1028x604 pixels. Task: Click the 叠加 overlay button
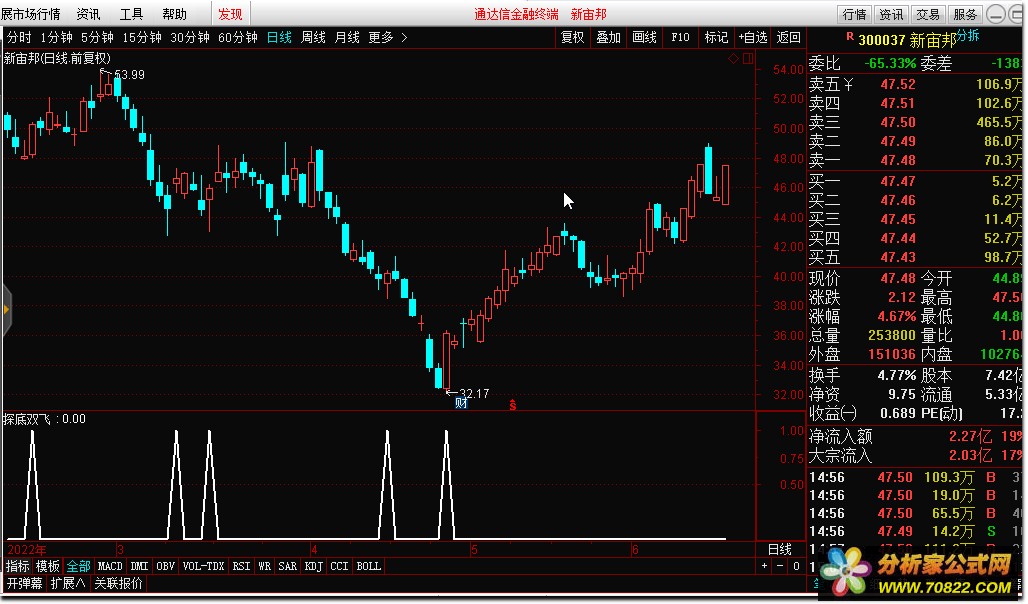tap(608, 37)
